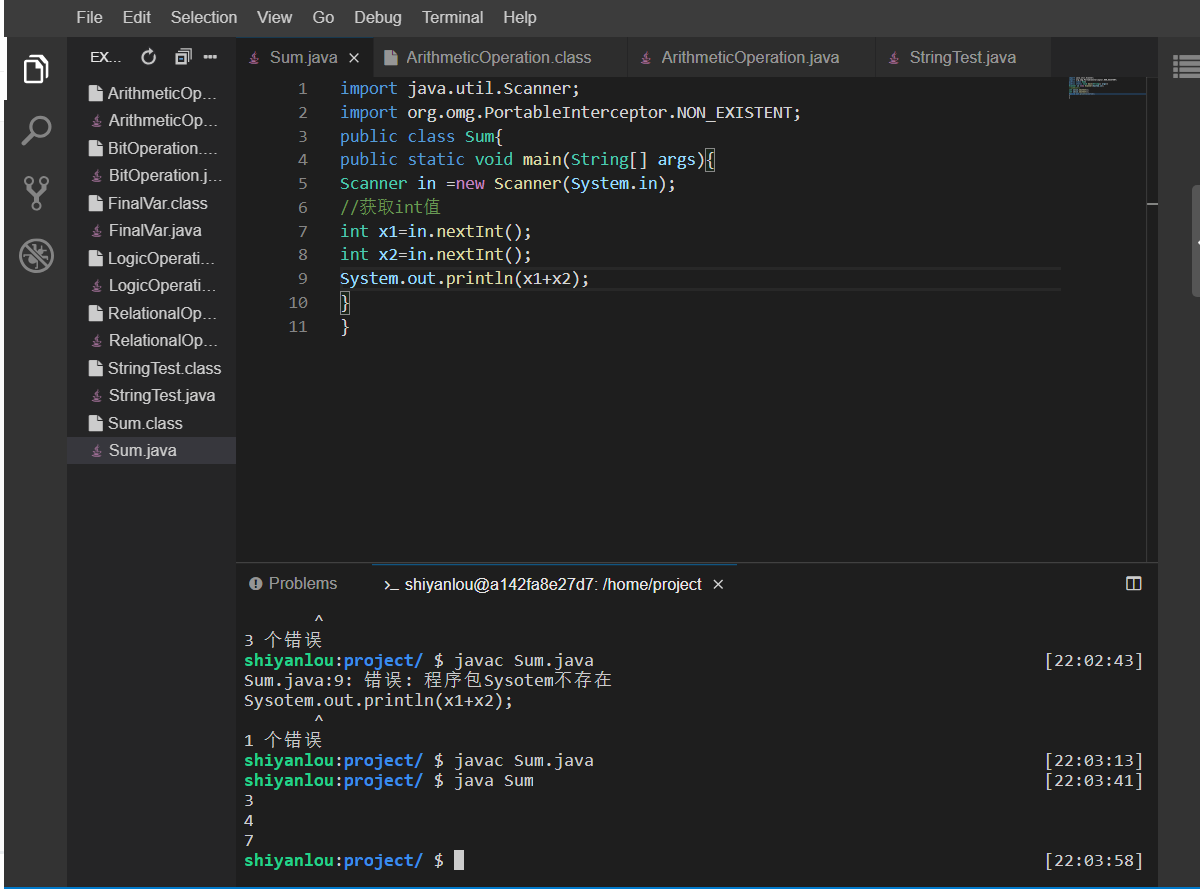Open FinalVar.java in the file explorer

point(155,230)
